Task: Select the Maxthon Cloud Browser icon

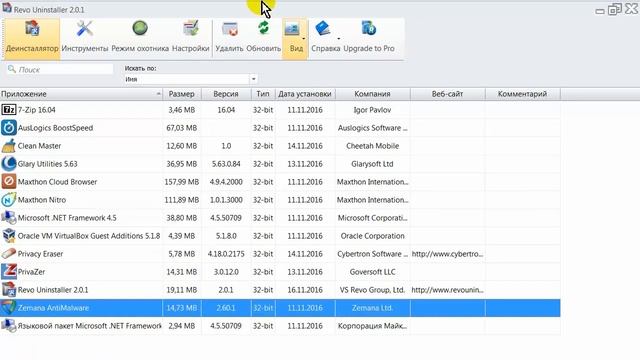Action: [9, 182]
